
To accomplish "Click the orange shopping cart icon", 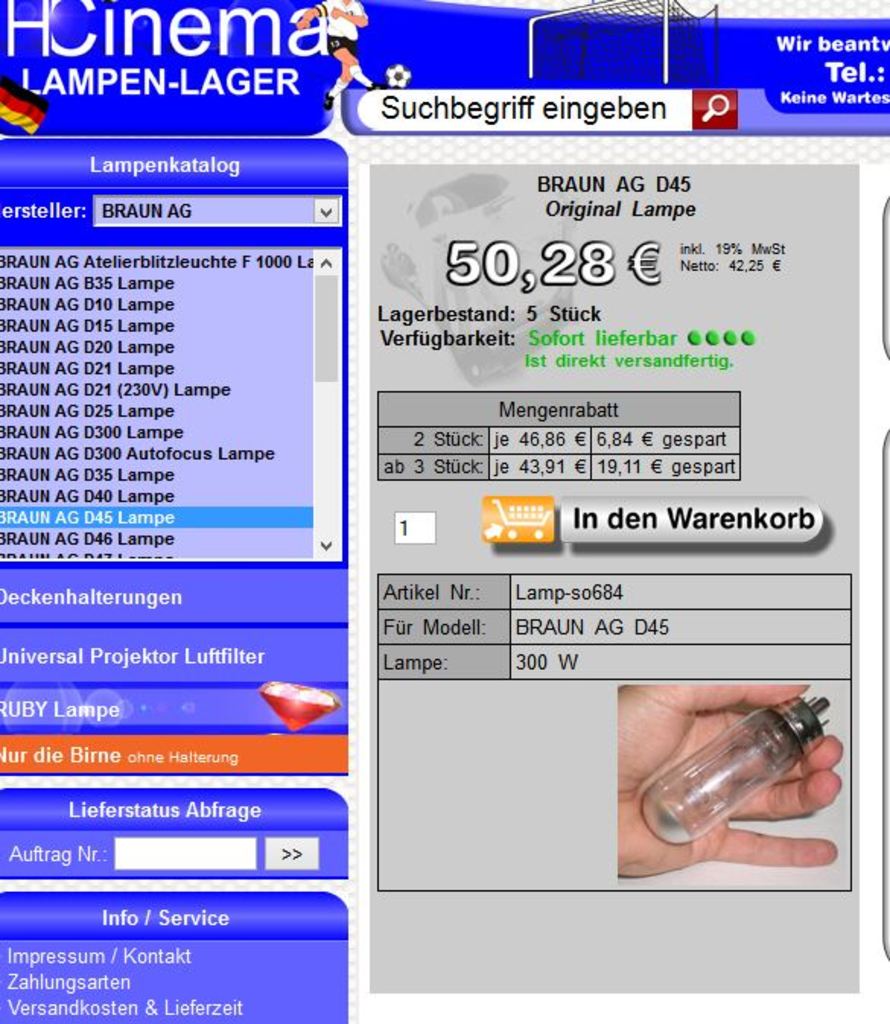I will (x=518, y=520).
